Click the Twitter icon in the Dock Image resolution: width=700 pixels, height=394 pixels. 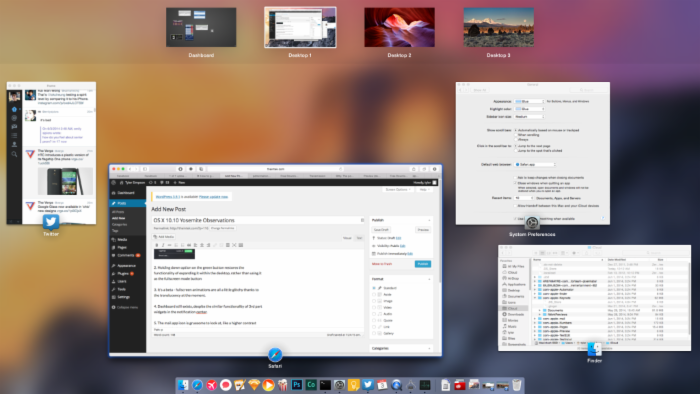367,385
